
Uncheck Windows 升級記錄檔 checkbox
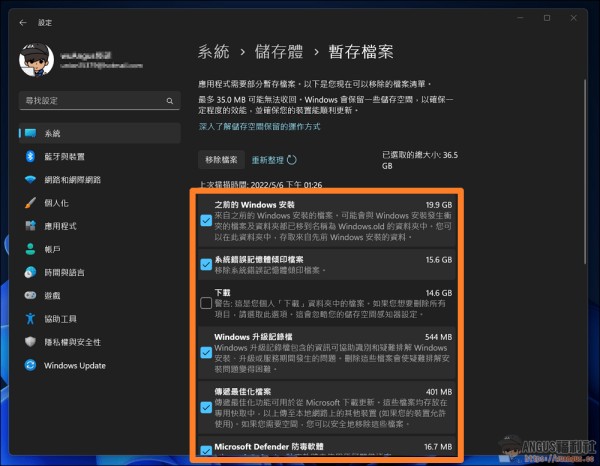coord(206,352)
